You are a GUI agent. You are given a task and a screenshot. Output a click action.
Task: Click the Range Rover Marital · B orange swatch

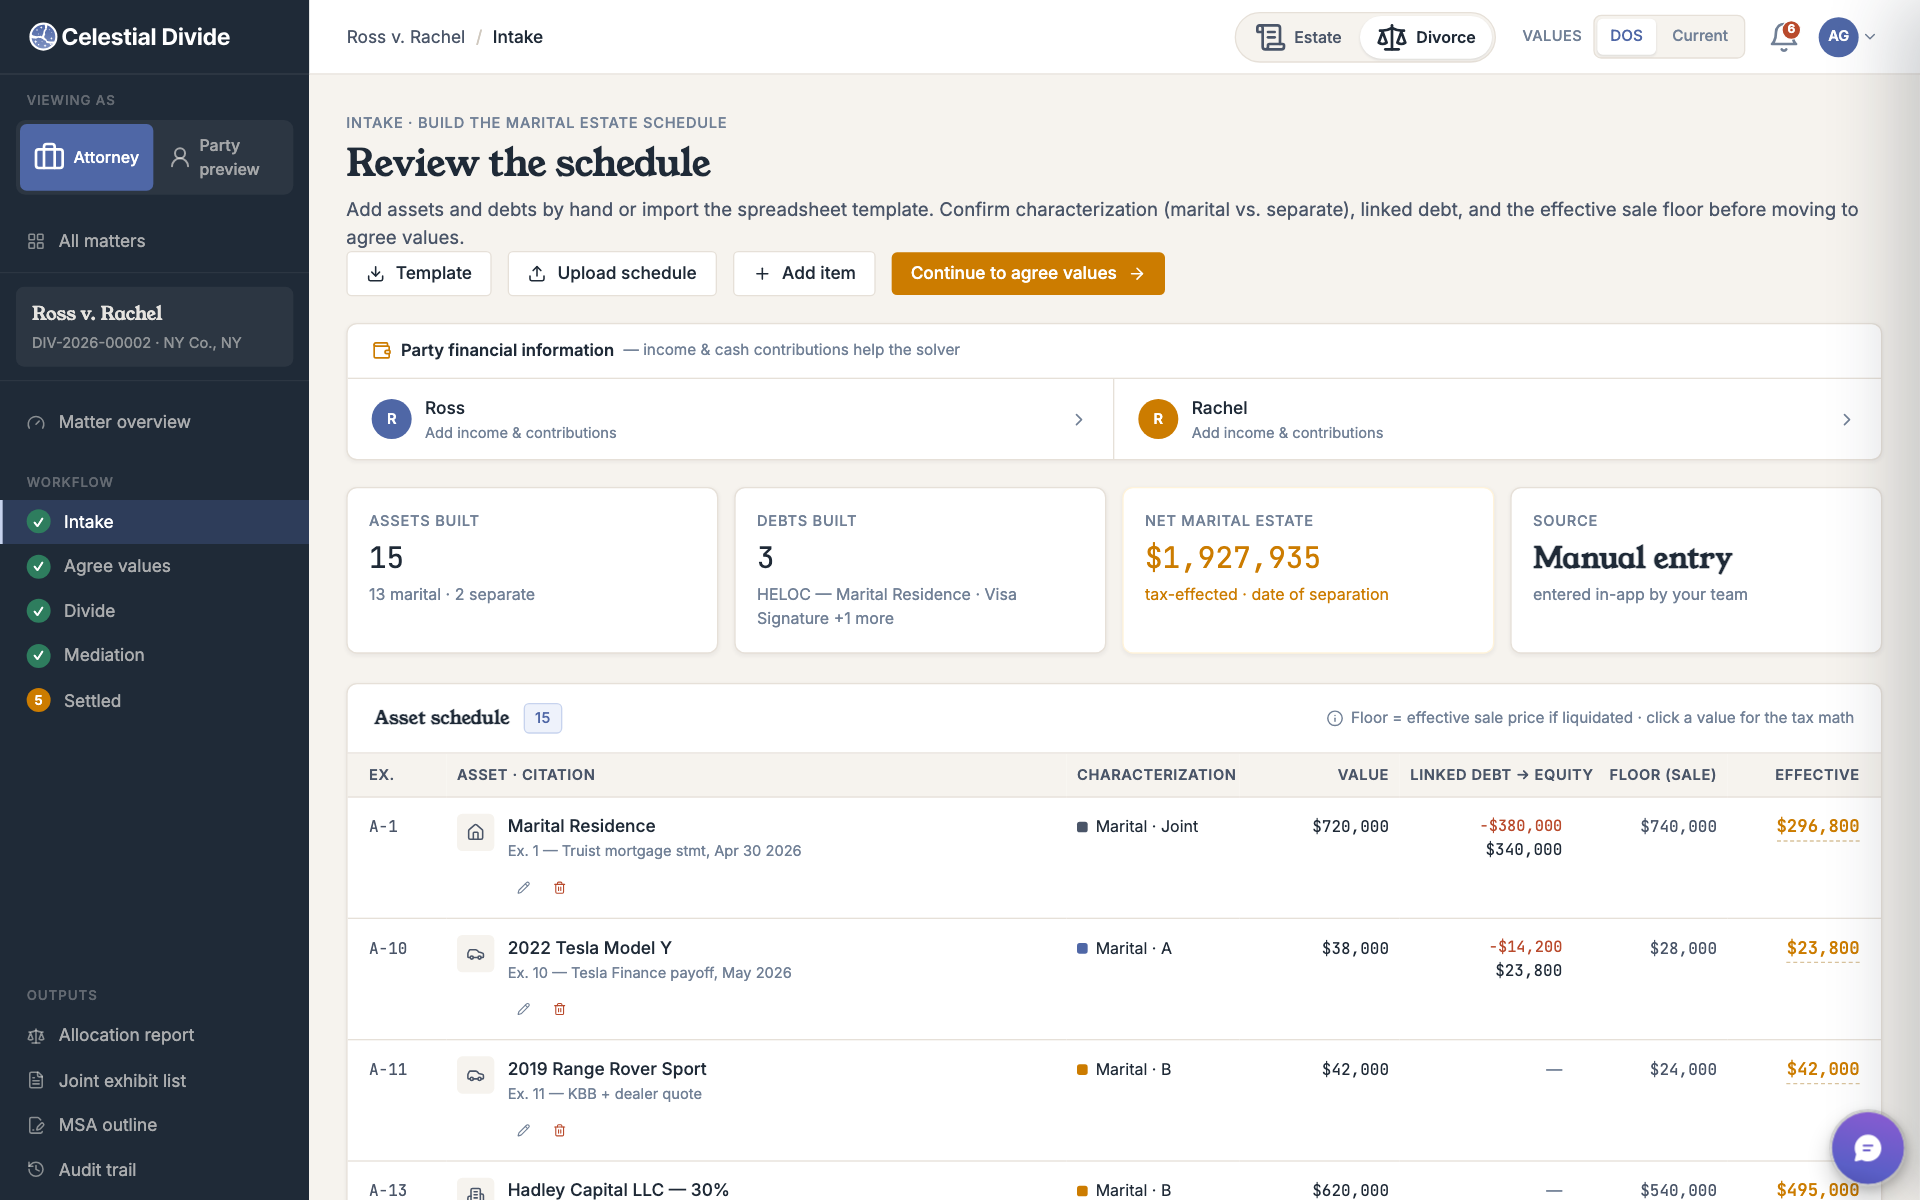click(1082, 1070)
